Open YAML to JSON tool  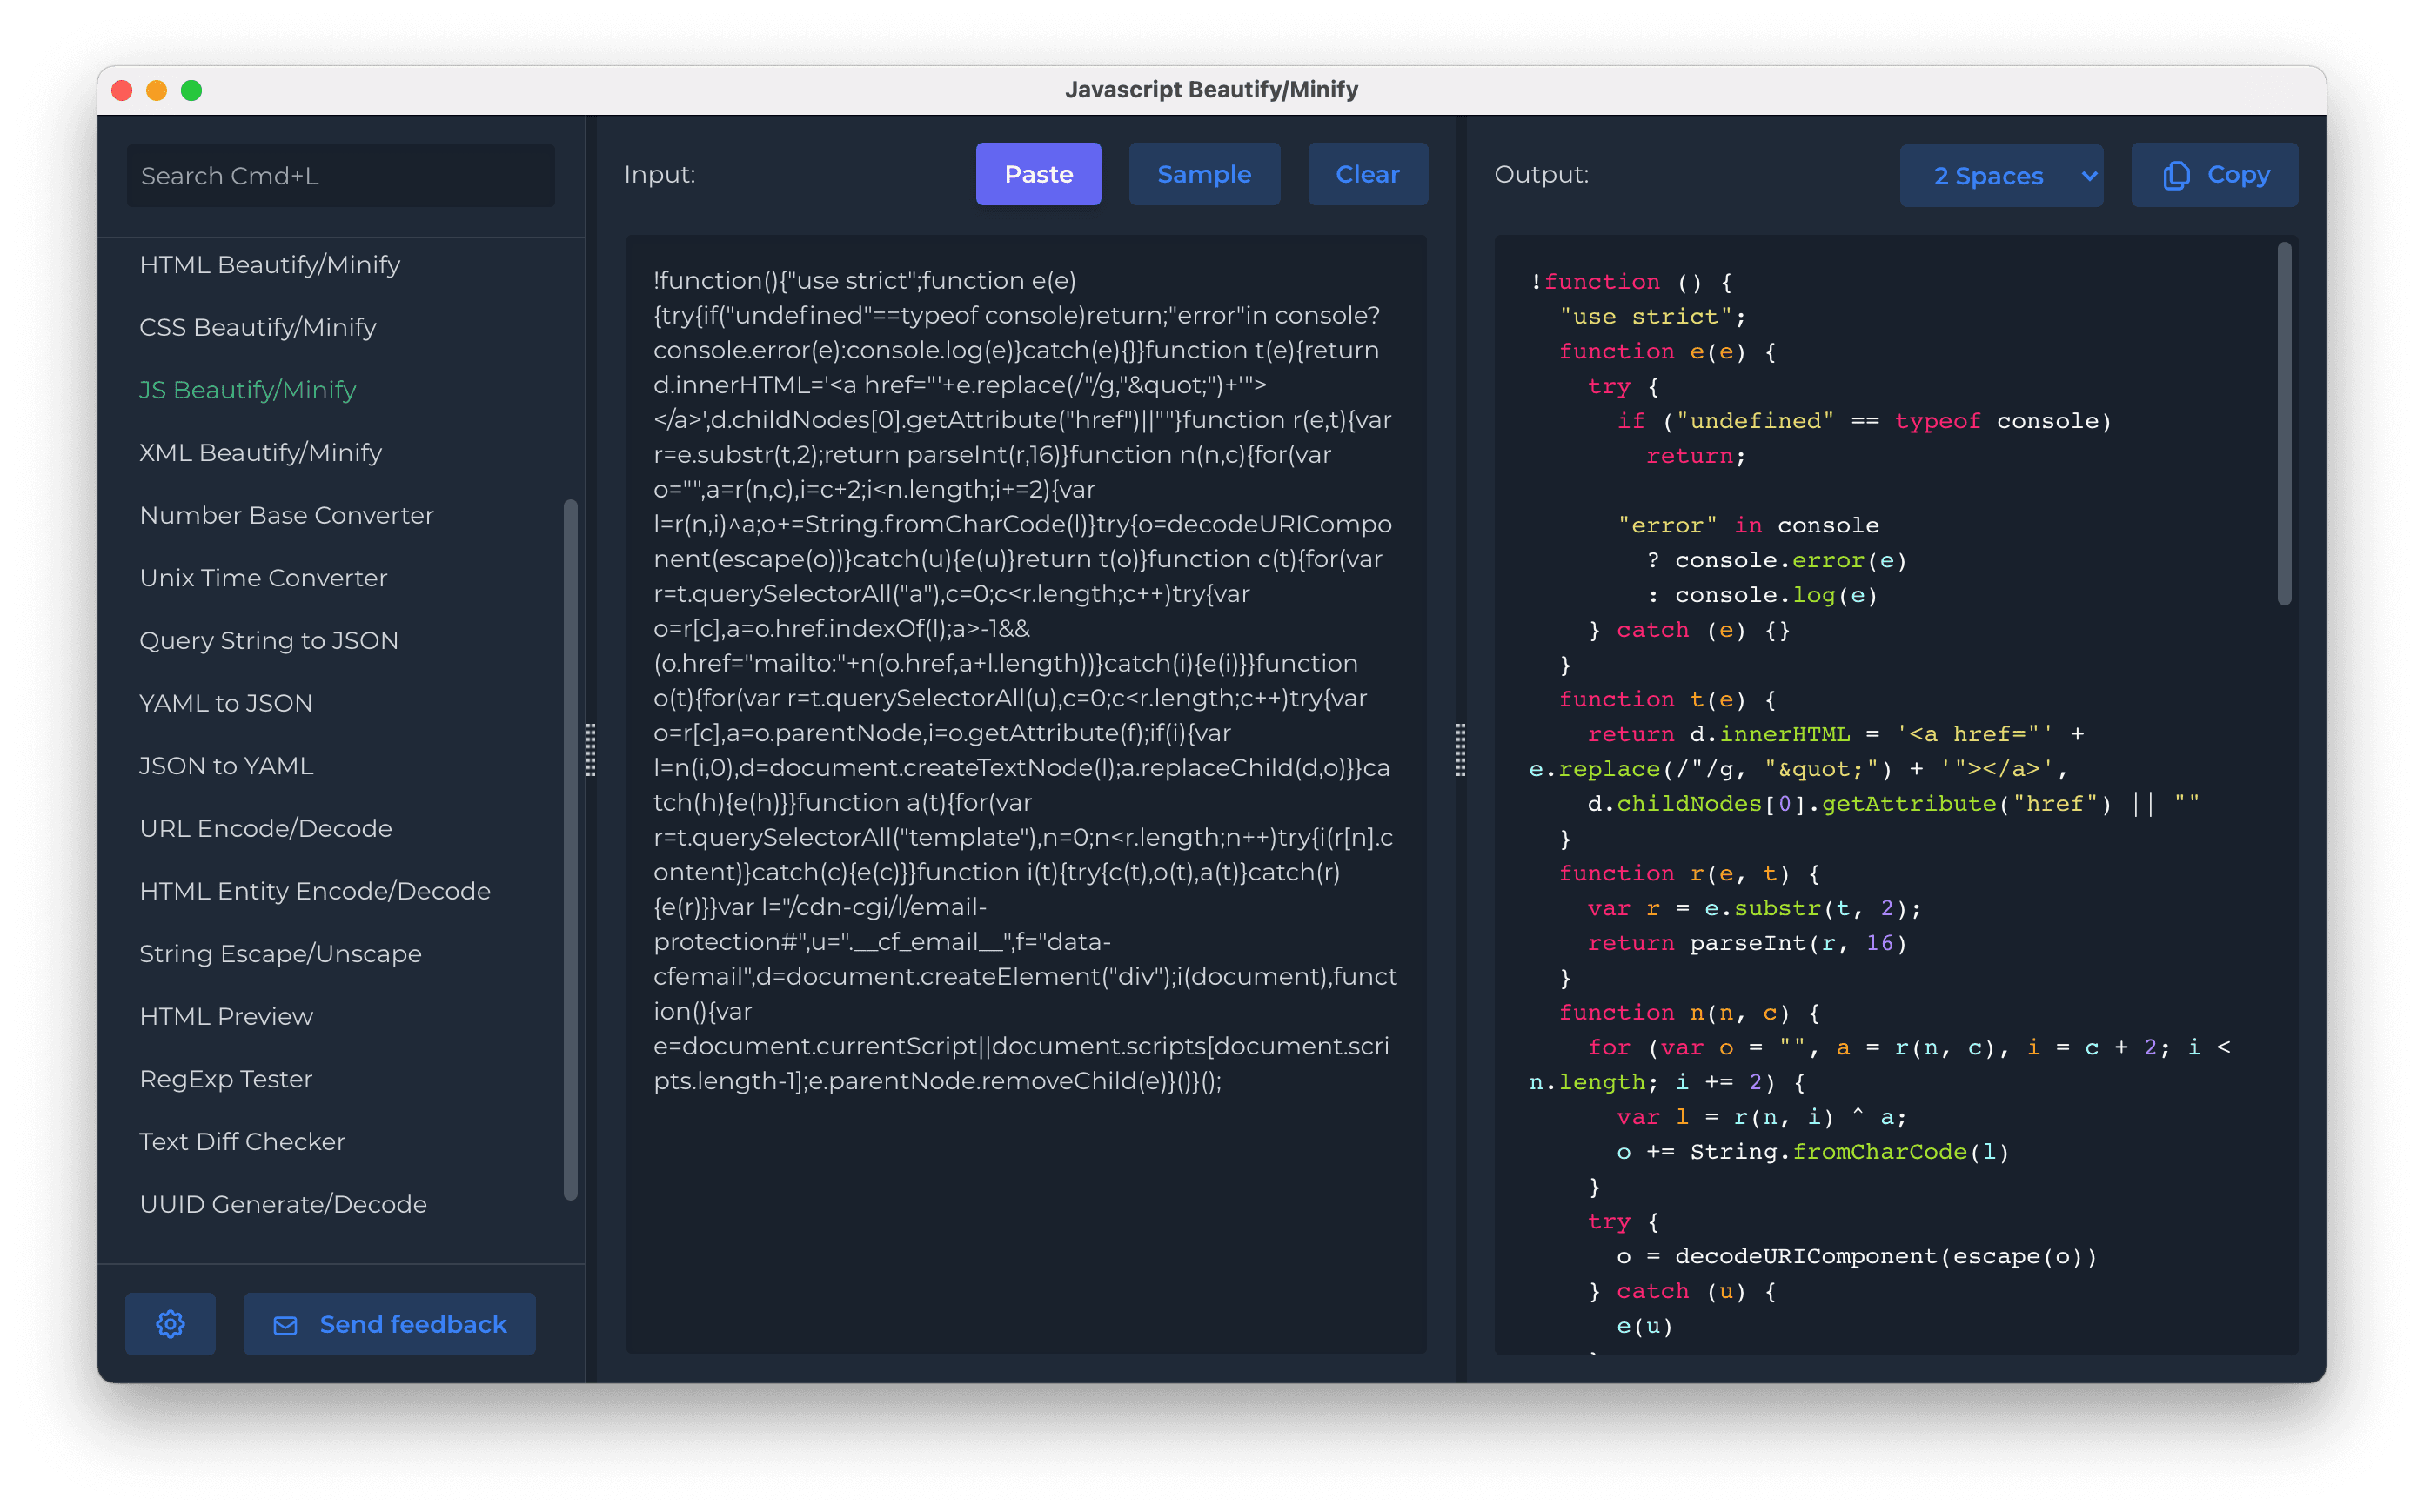tap(226, 703)
